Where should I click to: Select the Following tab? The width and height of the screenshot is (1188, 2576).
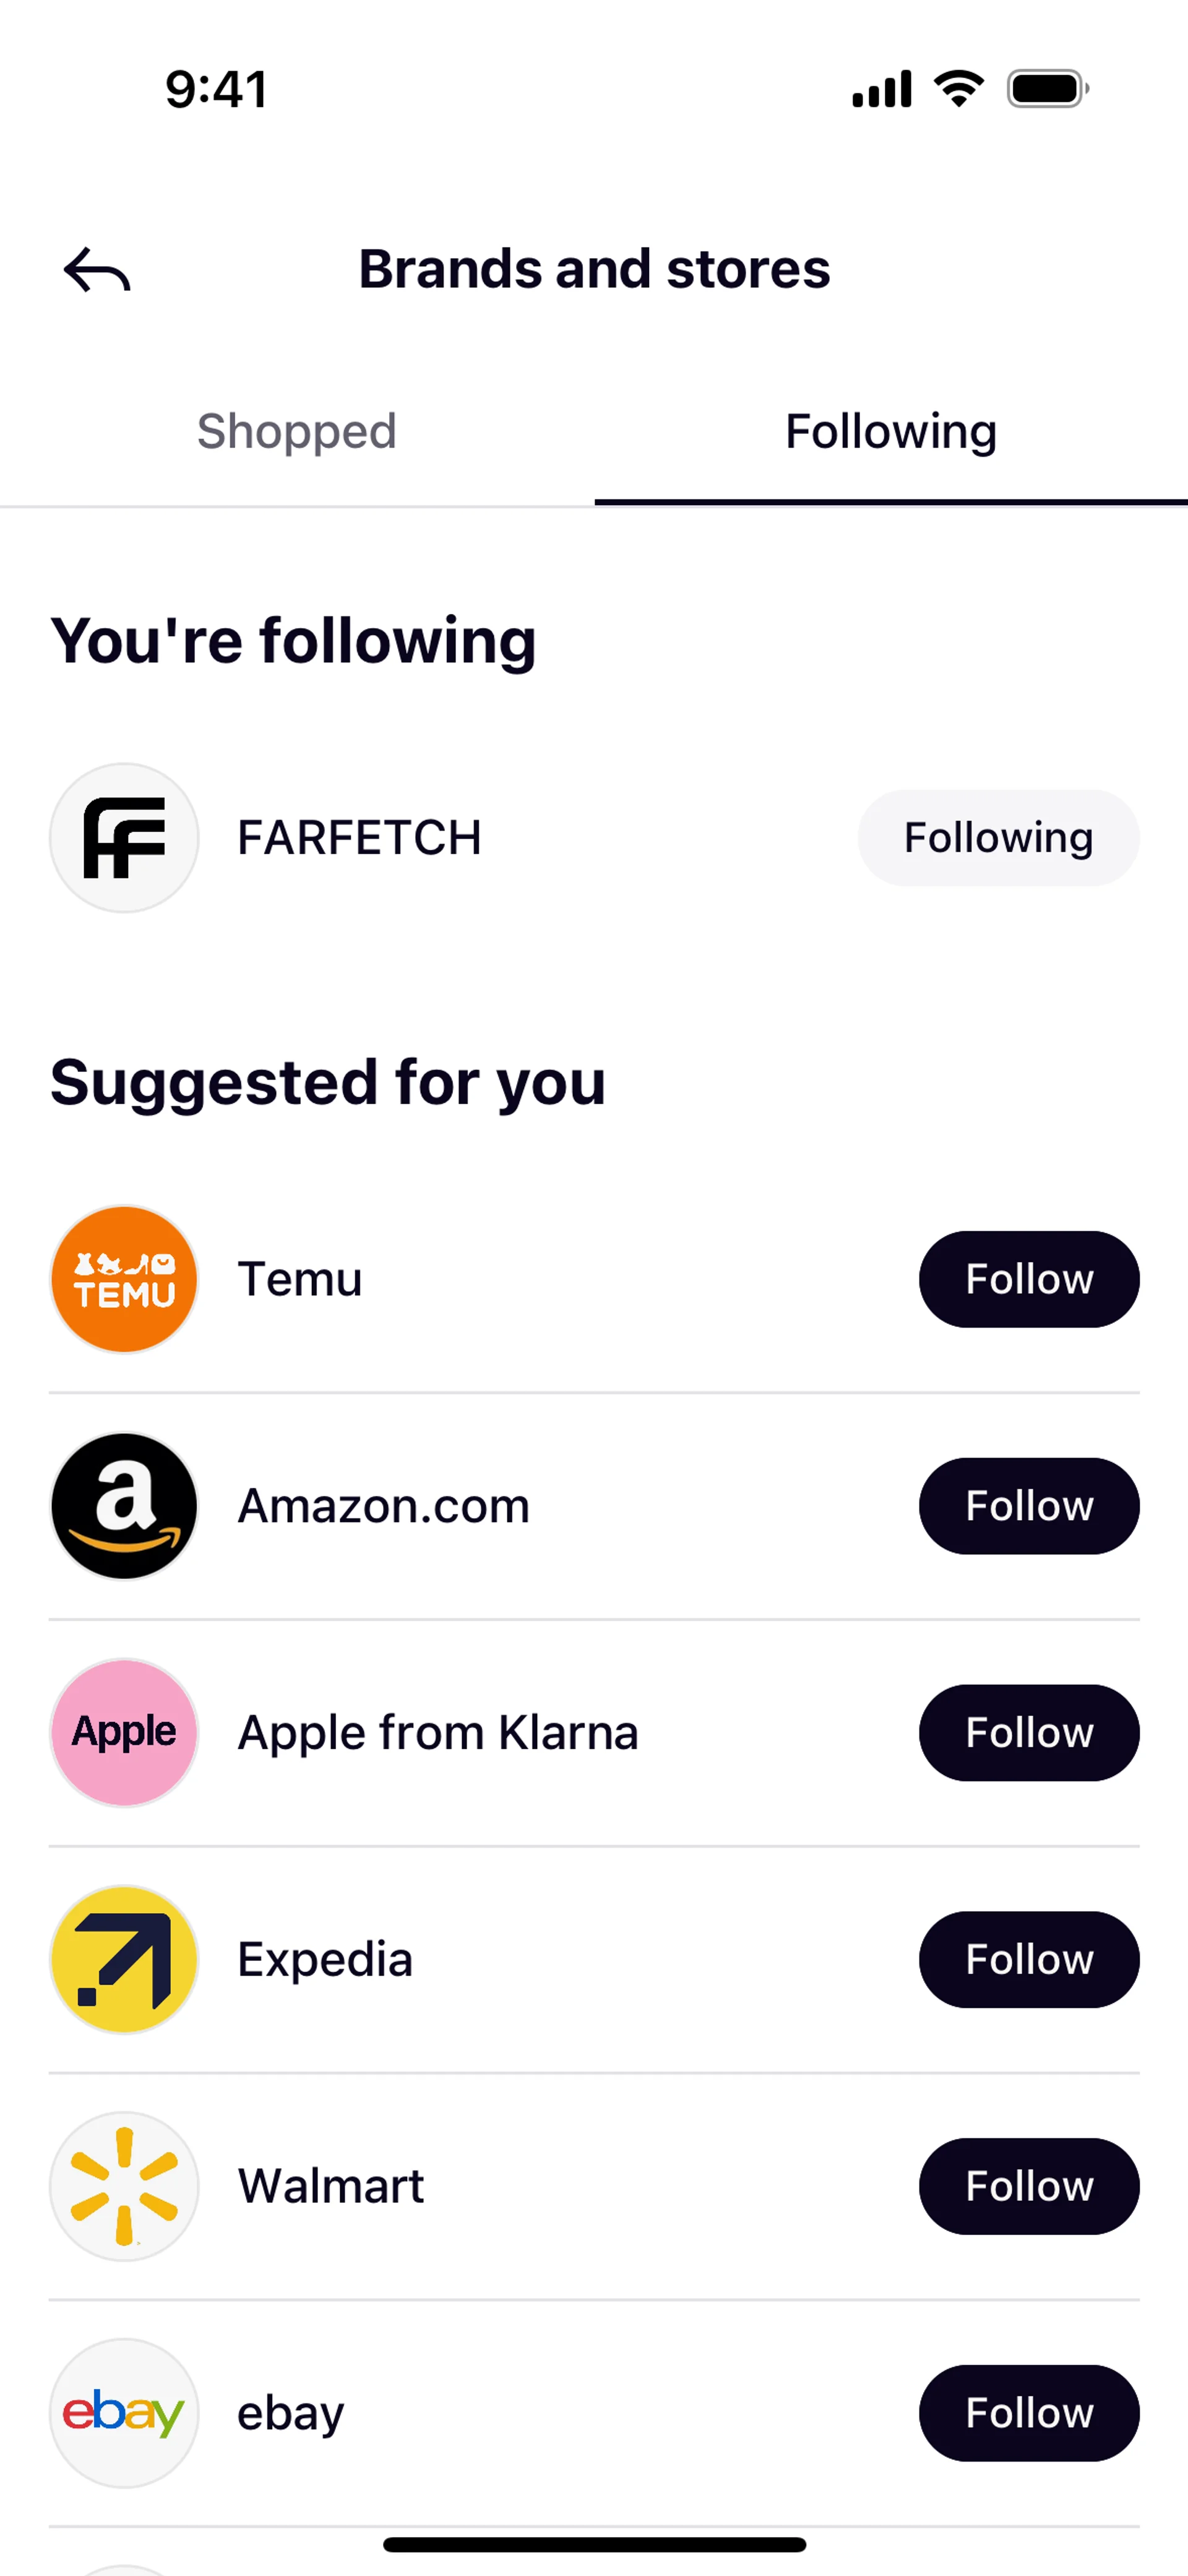point(891,432)
